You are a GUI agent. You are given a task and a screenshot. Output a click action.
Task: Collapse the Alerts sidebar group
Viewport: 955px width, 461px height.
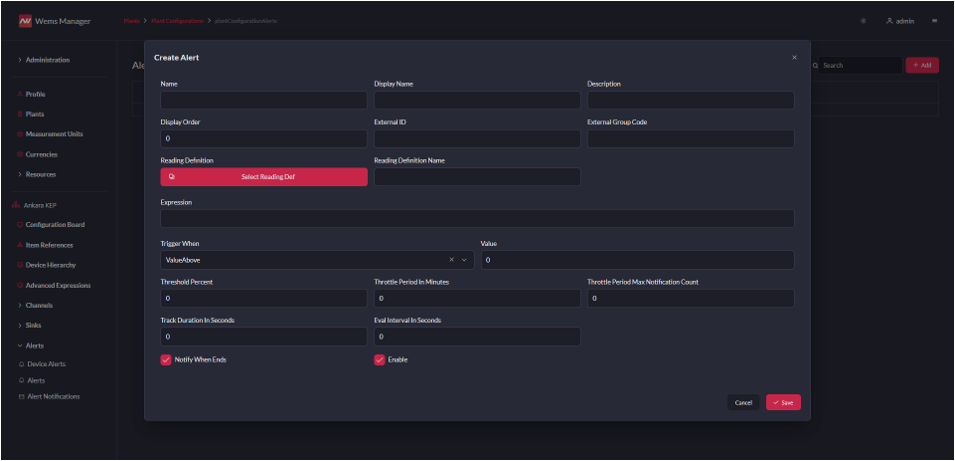coord(20,345)
